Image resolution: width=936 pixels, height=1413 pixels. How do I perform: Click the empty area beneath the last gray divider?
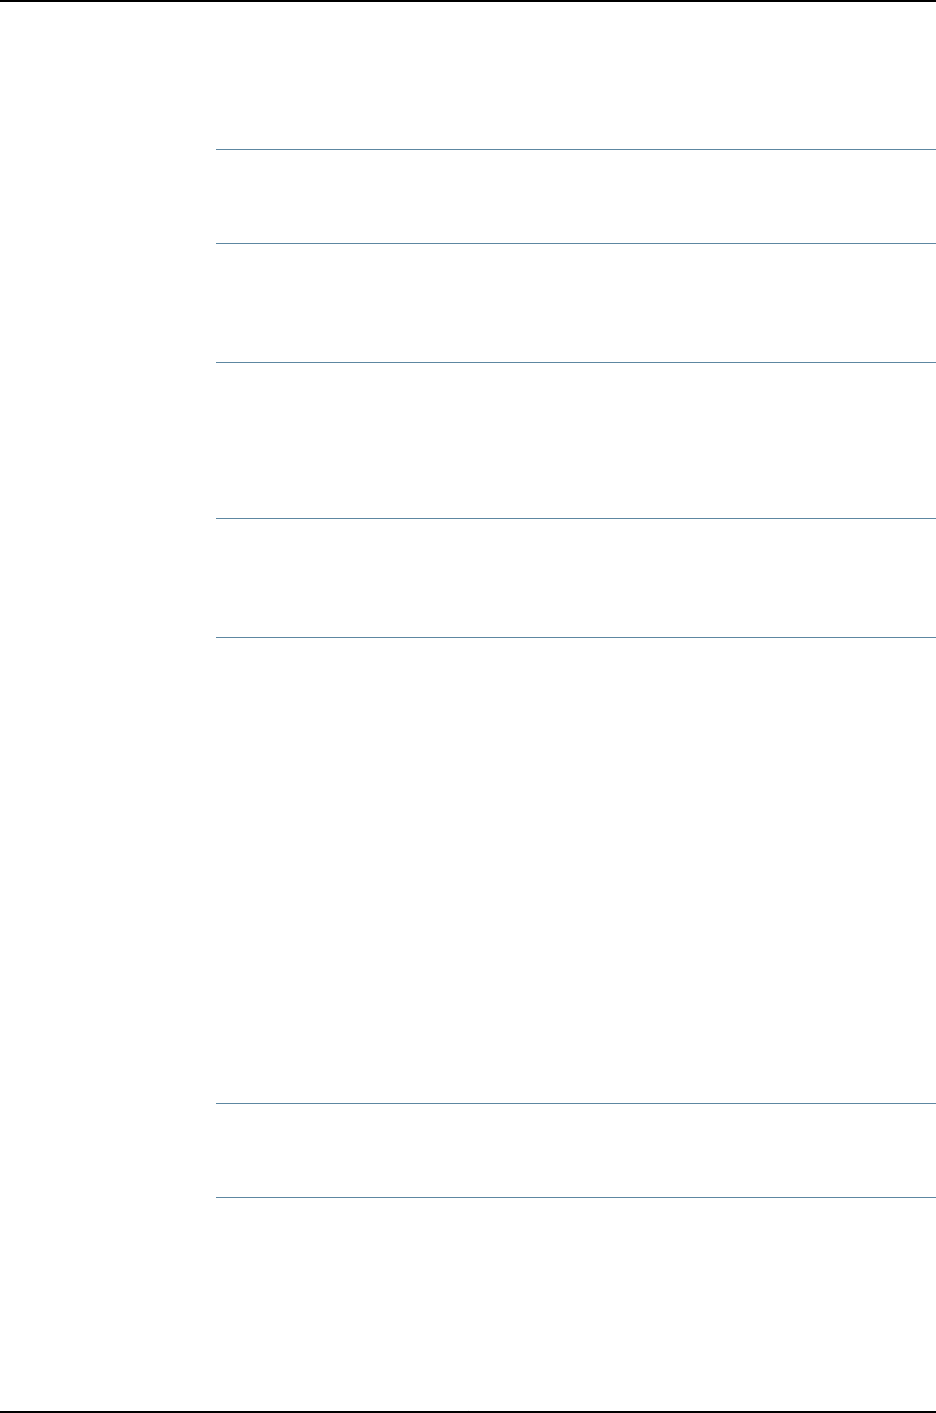click(576, 1303)
